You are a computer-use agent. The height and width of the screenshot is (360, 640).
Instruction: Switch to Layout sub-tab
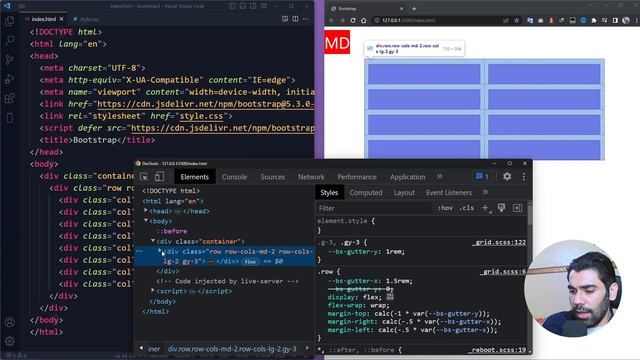[404, 193]
